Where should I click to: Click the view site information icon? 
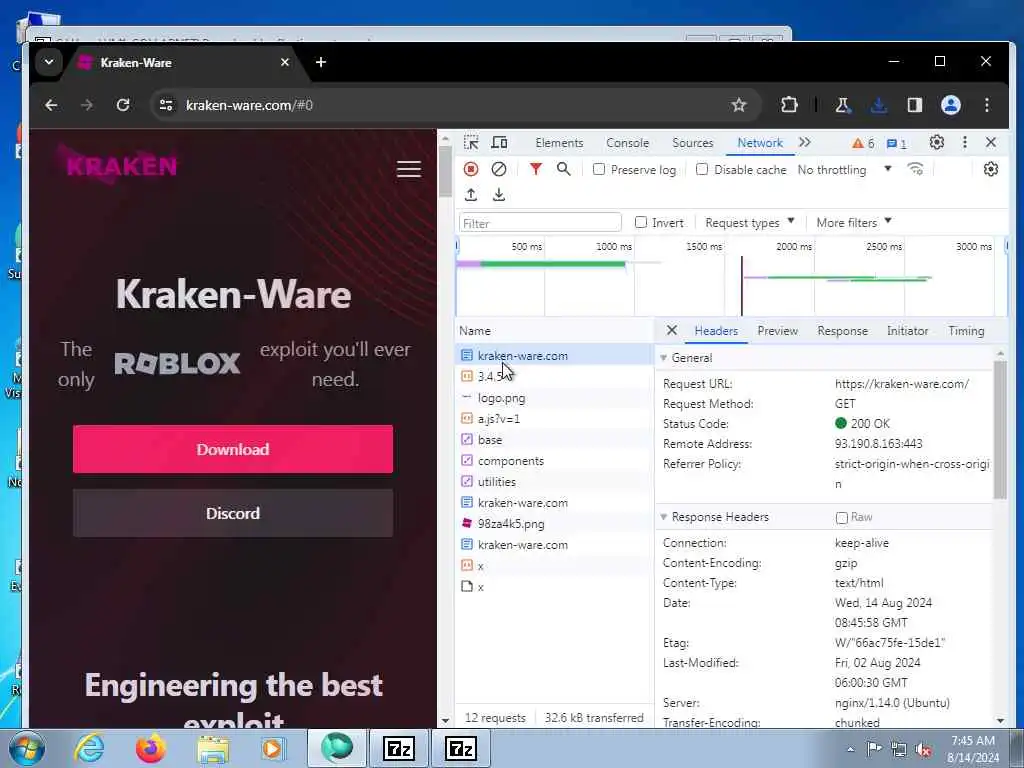[167, 105]
